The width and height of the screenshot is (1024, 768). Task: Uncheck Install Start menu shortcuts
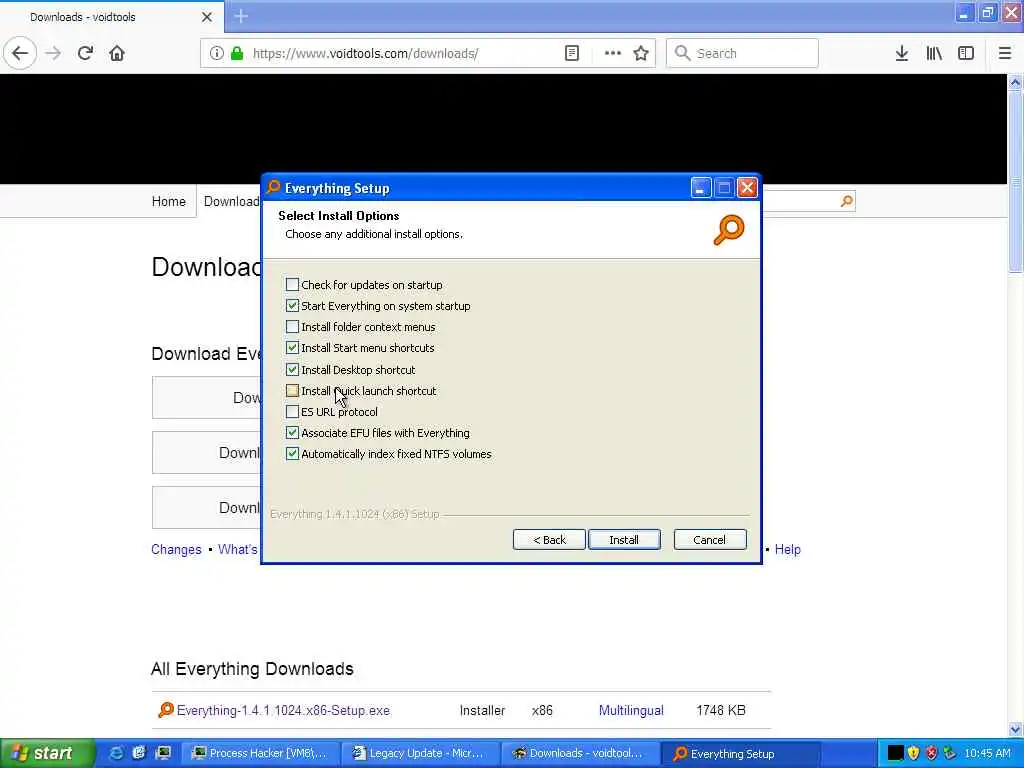tap(293, 348)
